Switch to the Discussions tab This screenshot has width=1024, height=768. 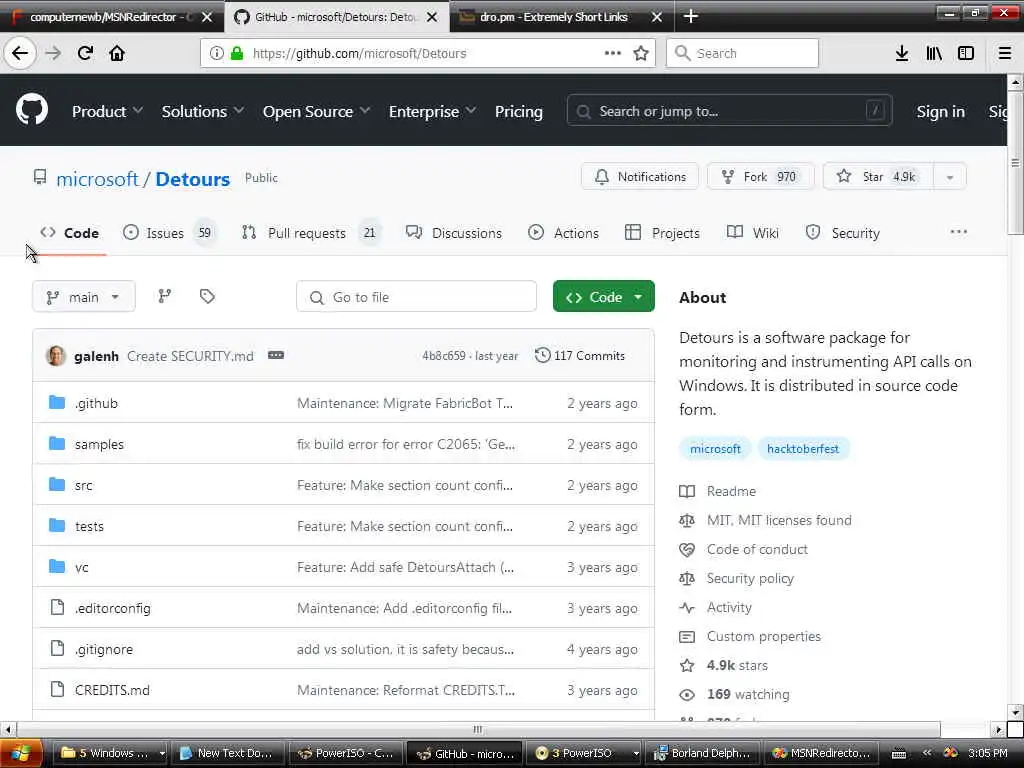(x=454, y=232)
